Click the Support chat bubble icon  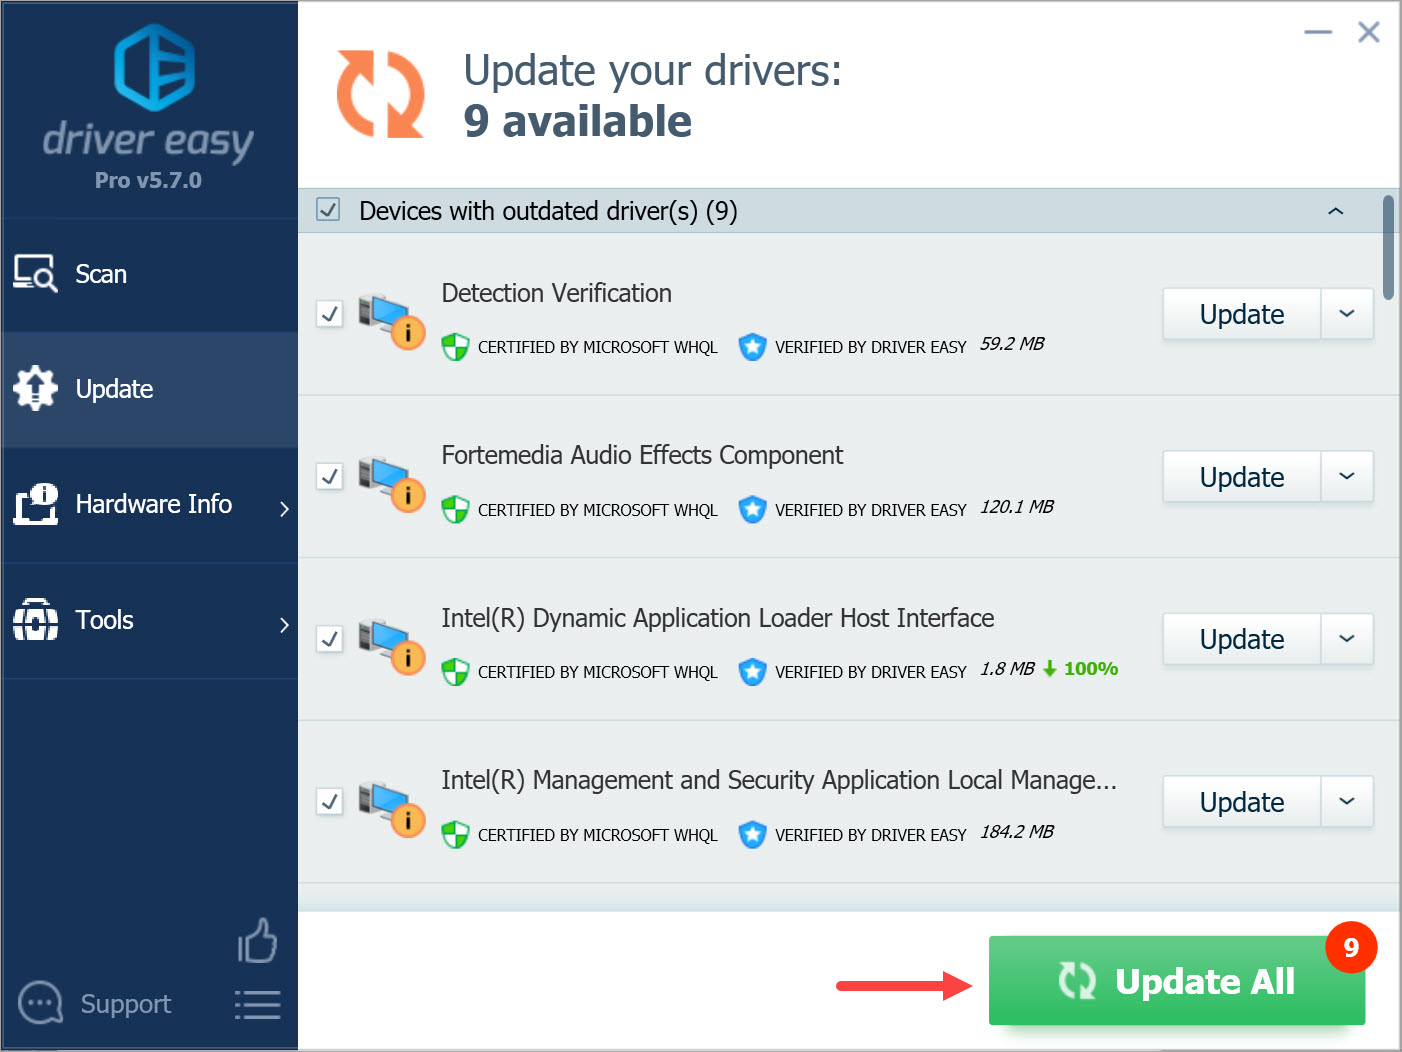(x=41, y=1003)
